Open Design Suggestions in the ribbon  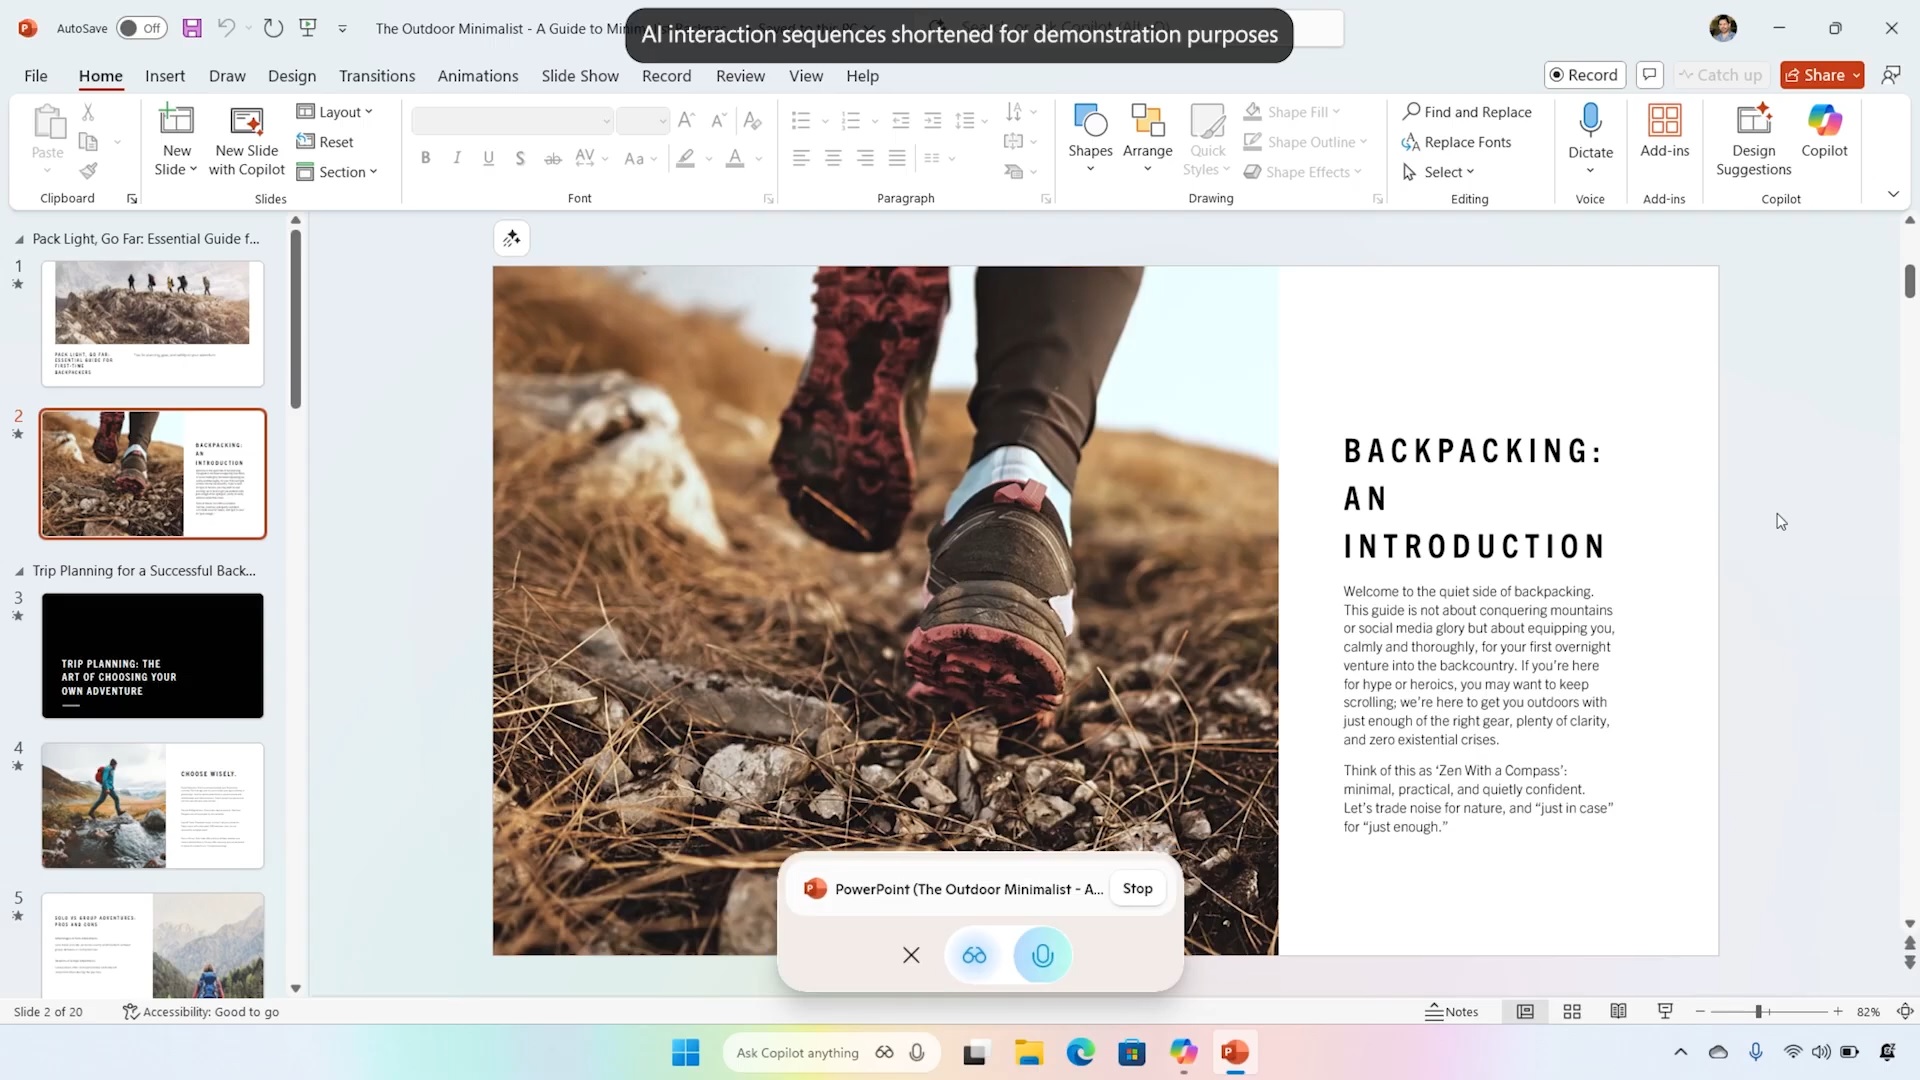click(1753, 140)
